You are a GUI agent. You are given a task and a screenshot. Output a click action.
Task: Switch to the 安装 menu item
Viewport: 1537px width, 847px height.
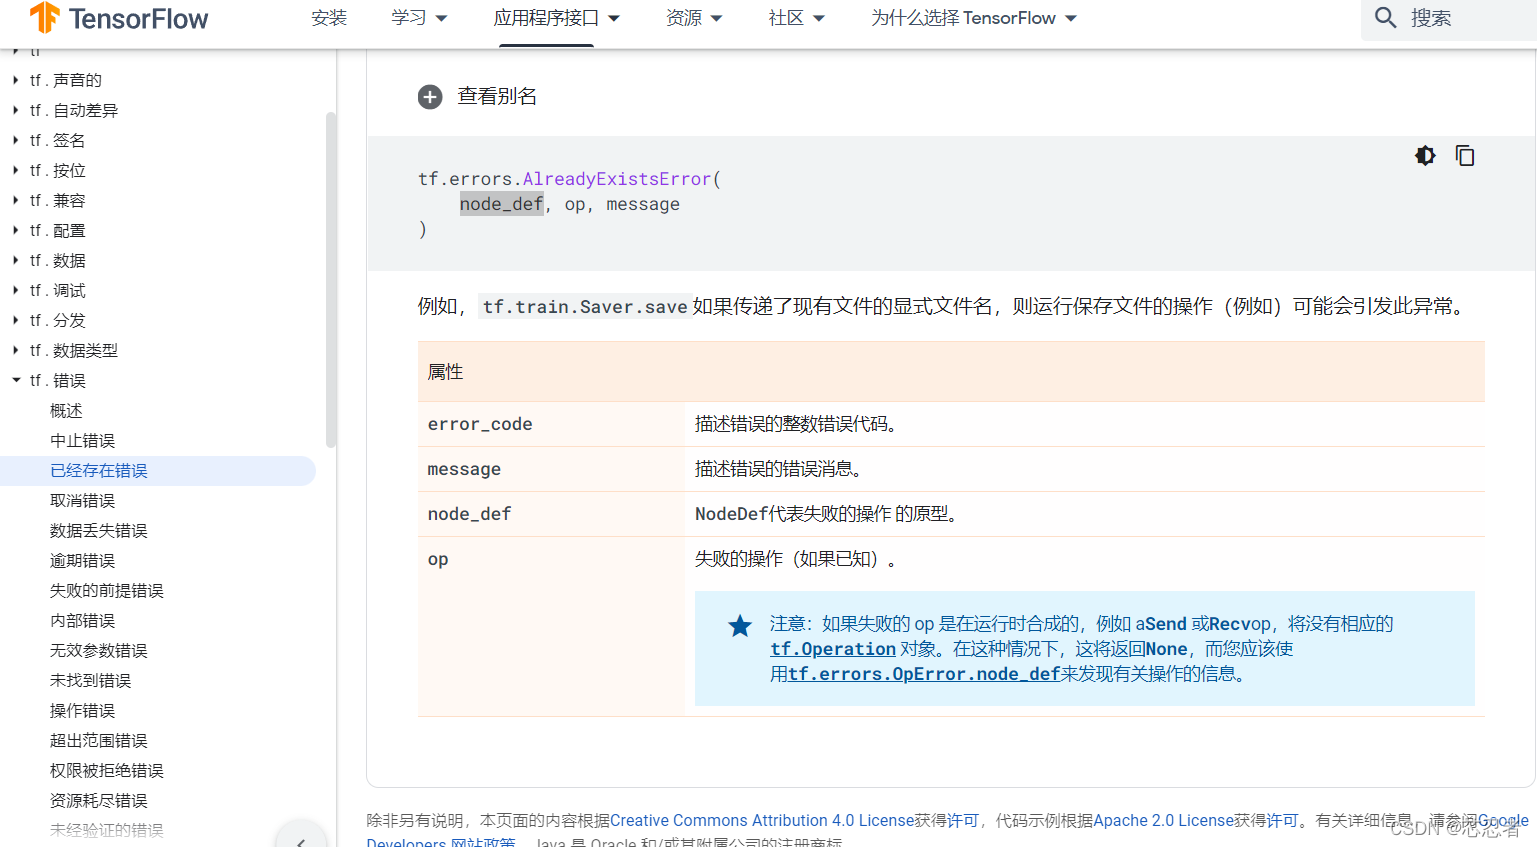[x=329, y=18]
